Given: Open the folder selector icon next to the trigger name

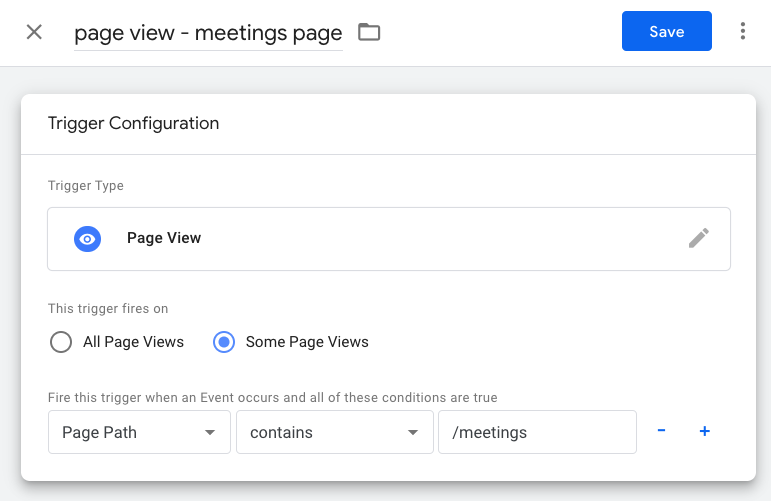Looking at the screenshot, I should tap(369, 32).
